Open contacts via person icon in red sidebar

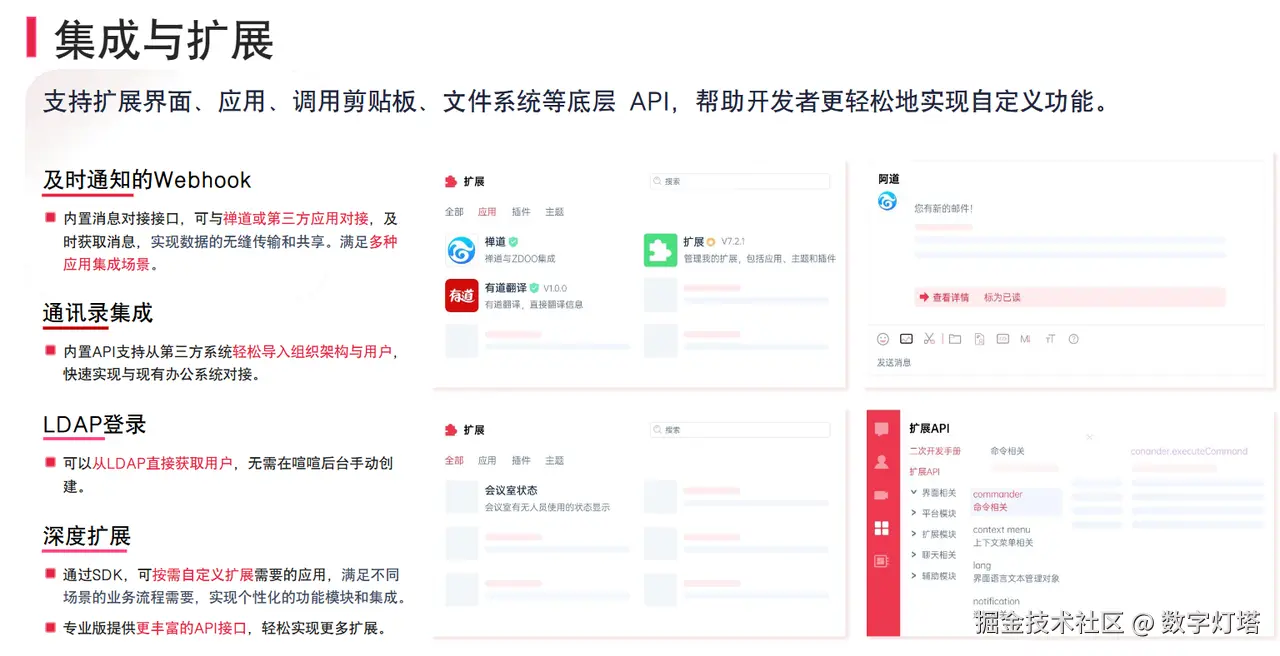coord(881,462)
